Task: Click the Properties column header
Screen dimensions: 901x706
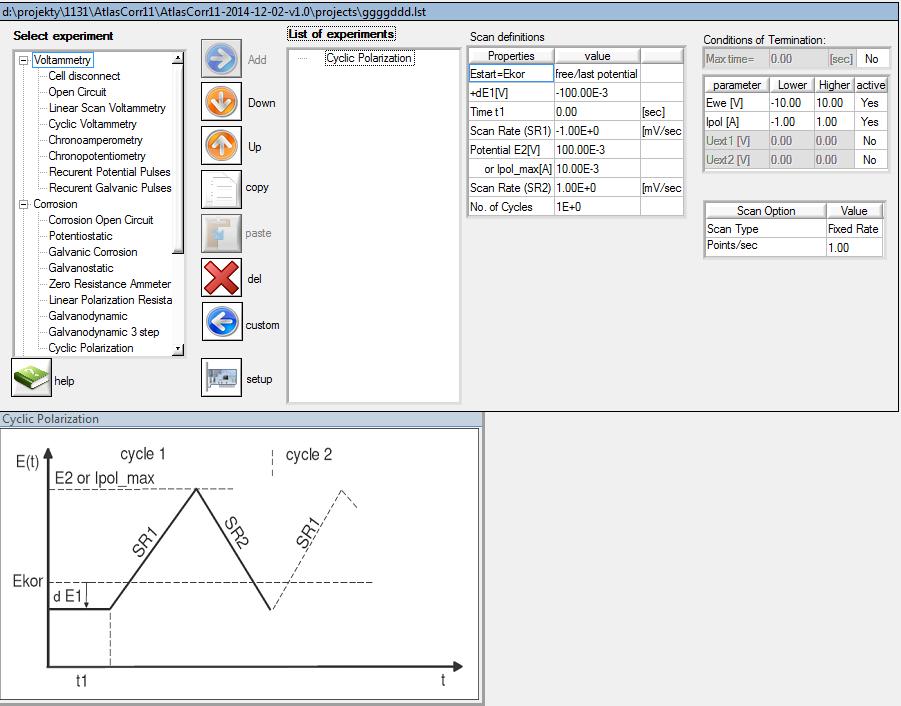Action: pyautogui.click(x=511, y=56)
